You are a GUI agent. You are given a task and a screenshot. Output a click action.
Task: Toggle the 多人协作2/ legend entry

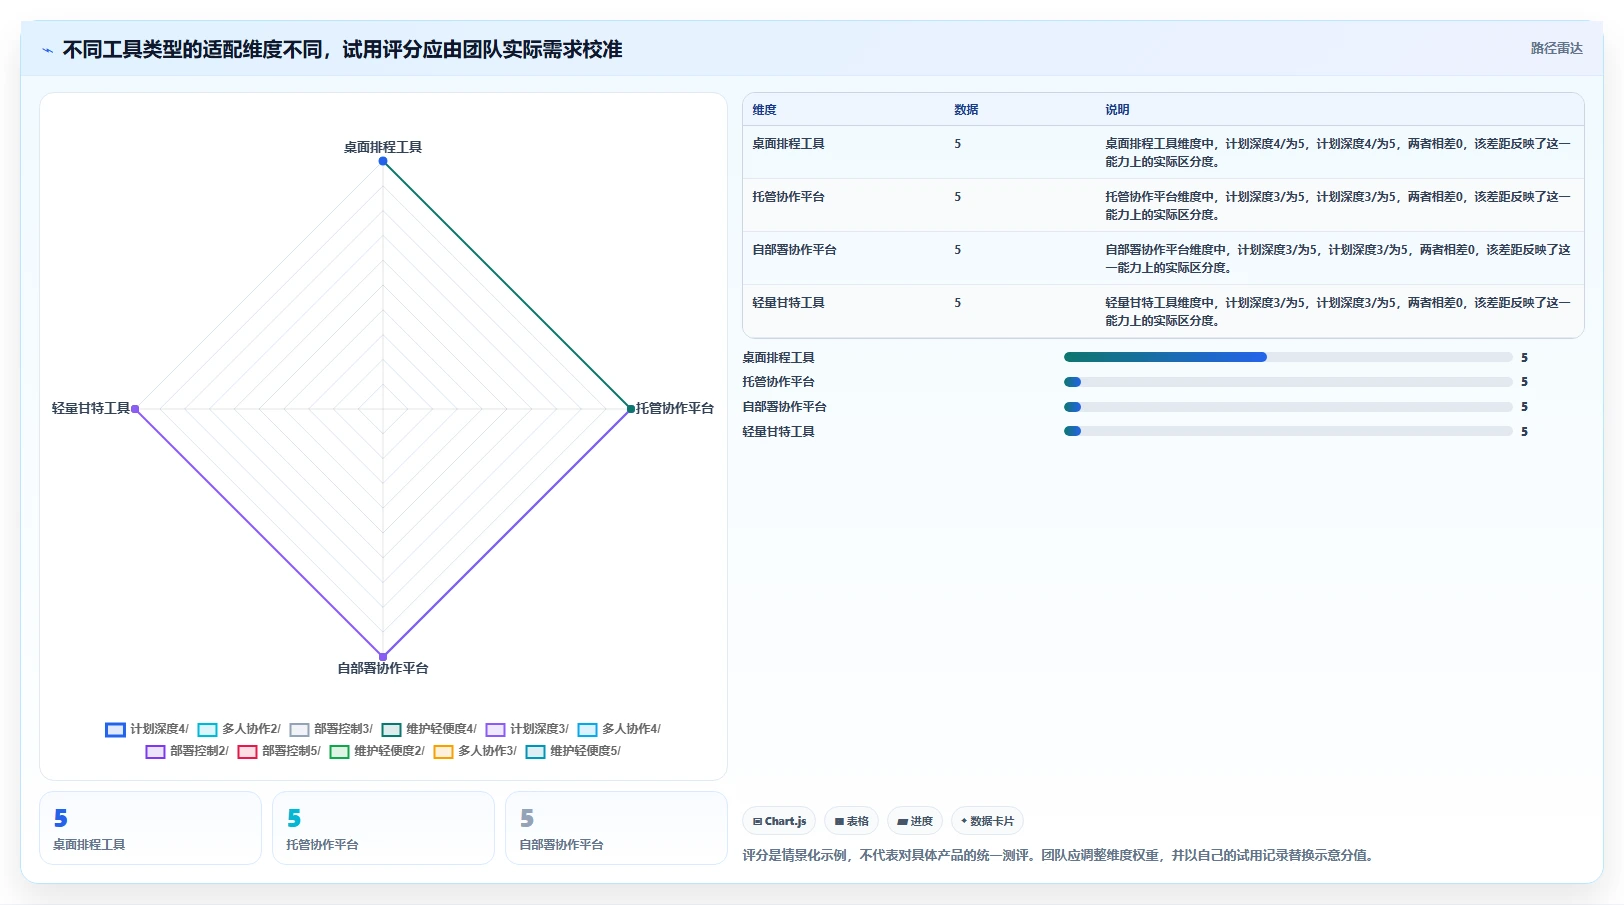click(239, 729)
